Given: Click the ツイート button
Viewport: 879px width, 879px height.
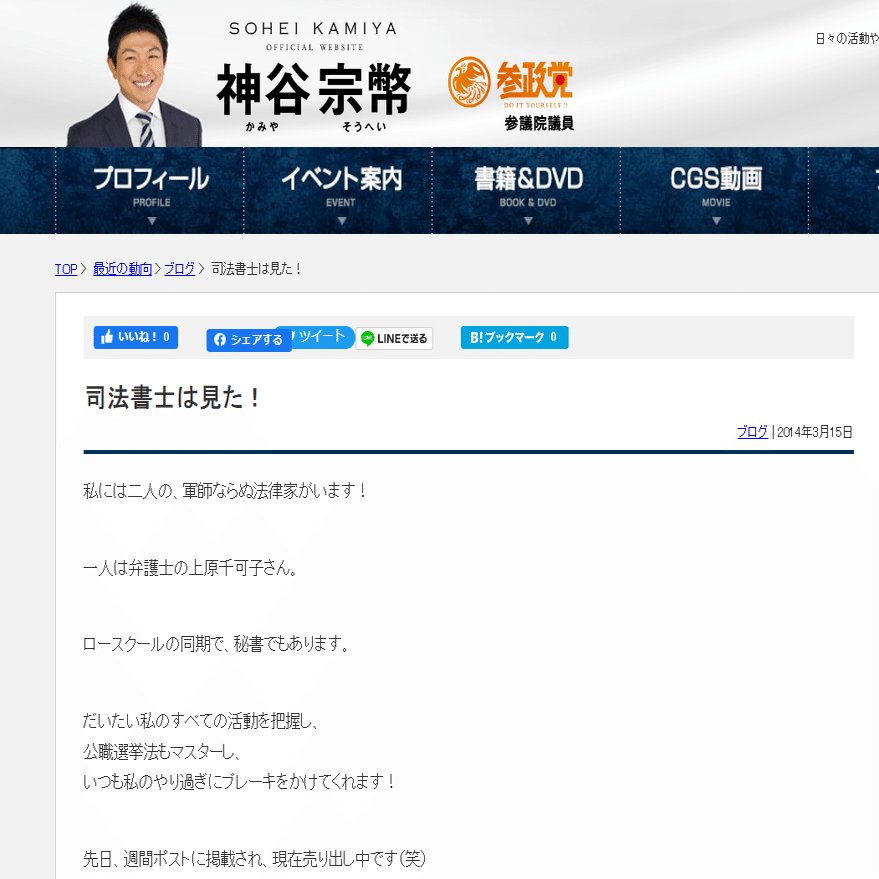Looking at the screenshot, I should click(321, 336).
